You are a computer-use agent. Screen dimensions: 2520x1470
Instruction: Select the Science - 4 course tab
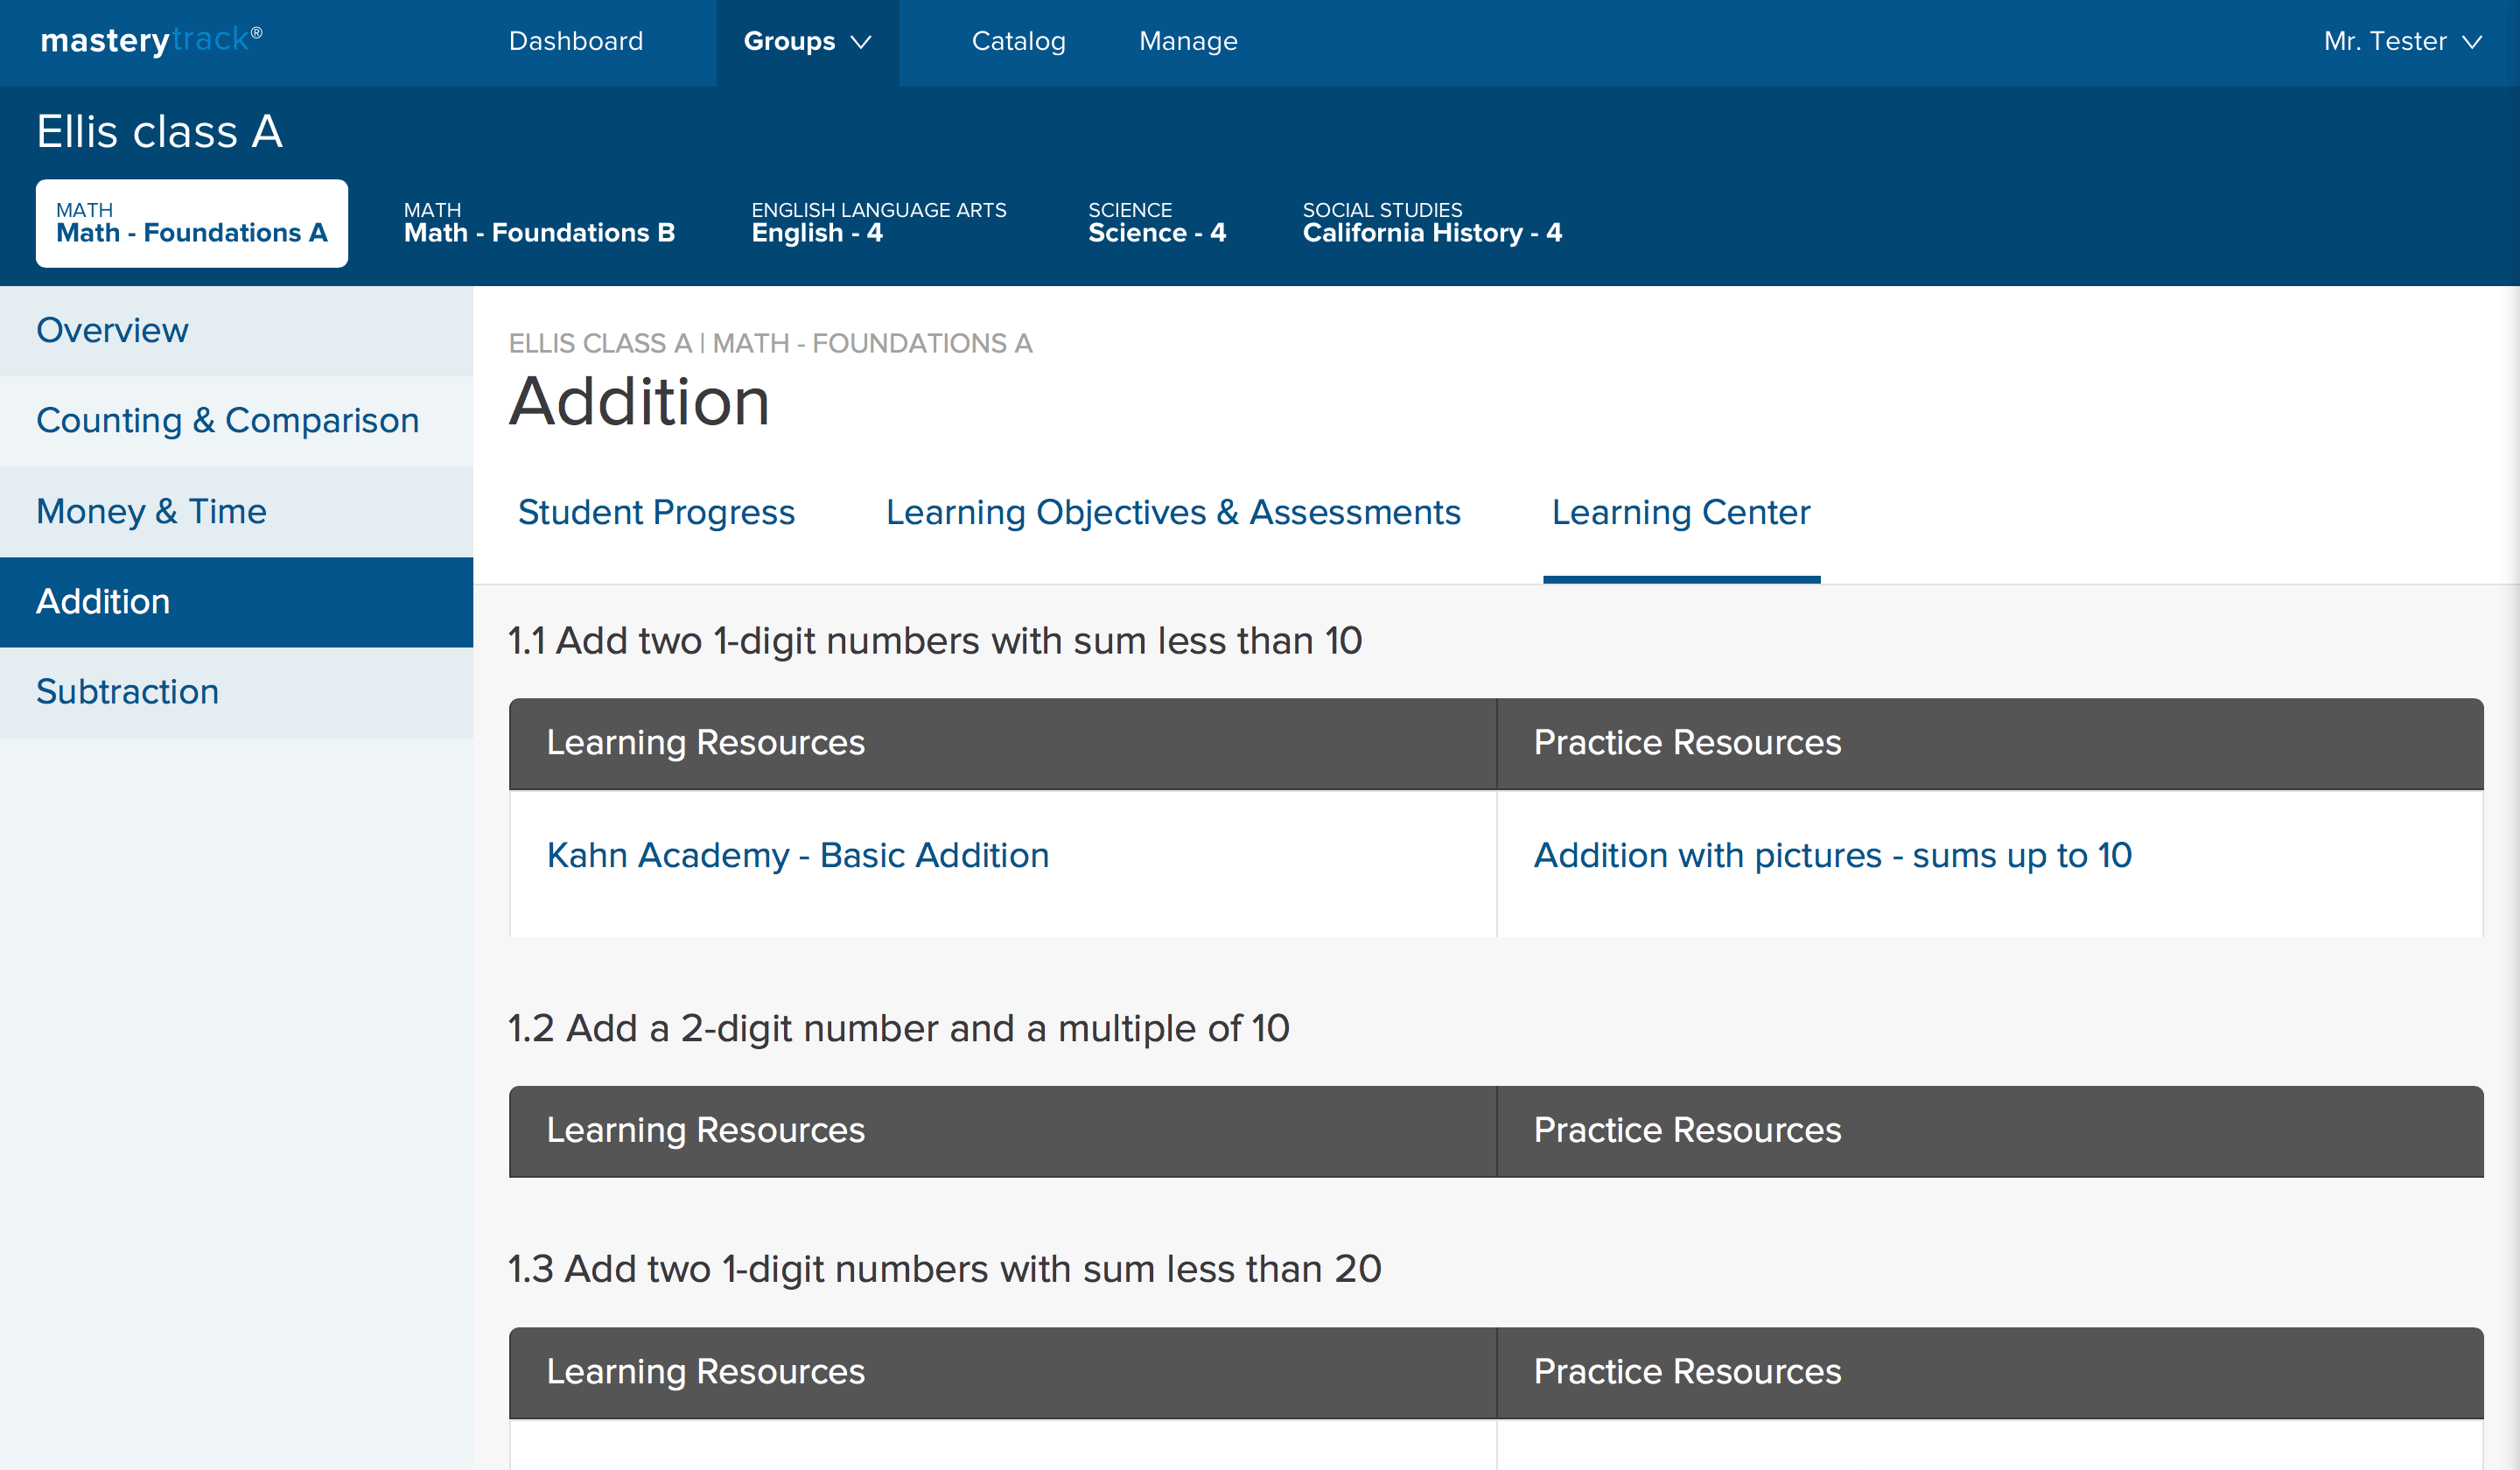(x=1156, y=223)
